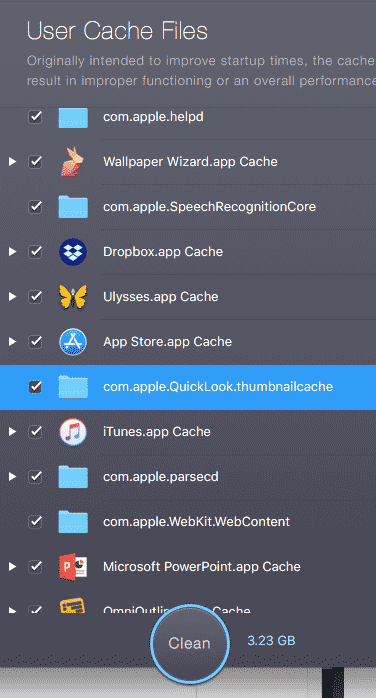Select the Wallpaper Wizard.app Cache label
The image size is (376, 698).
click(x=190, y=162)
